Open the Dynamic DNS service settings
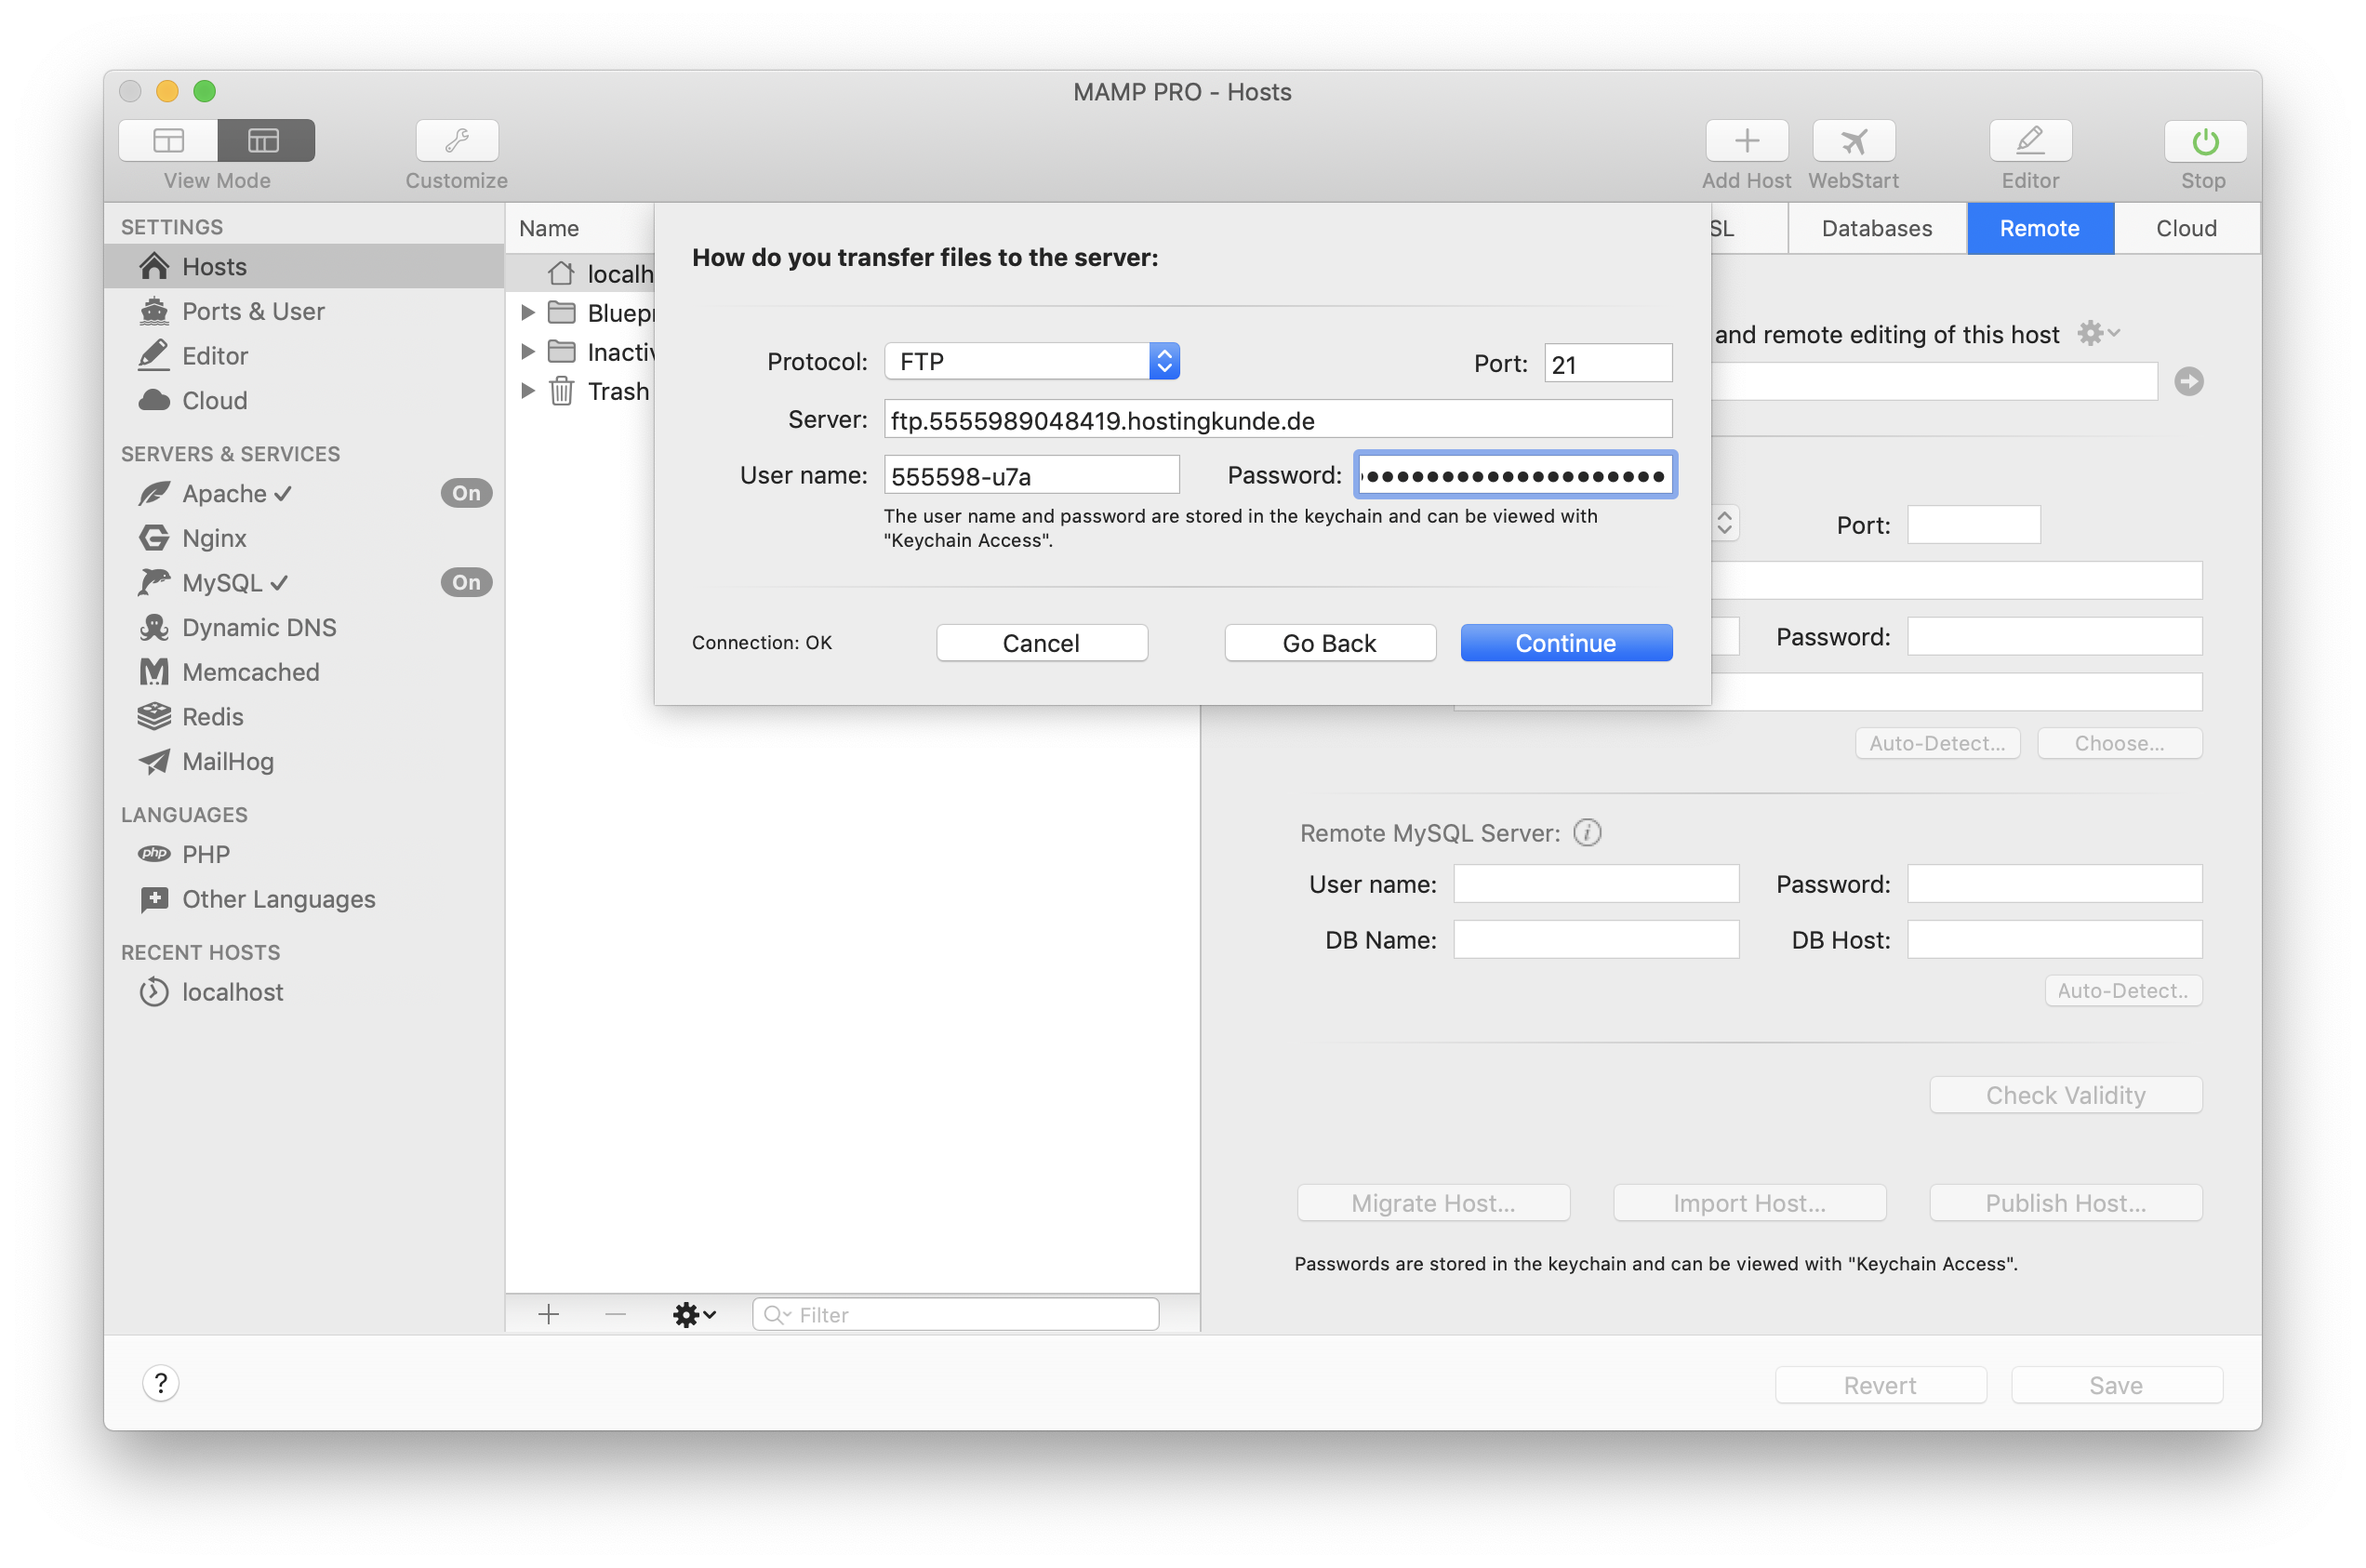Viewport: 2366px width, 1568px height. click(258, 627)
